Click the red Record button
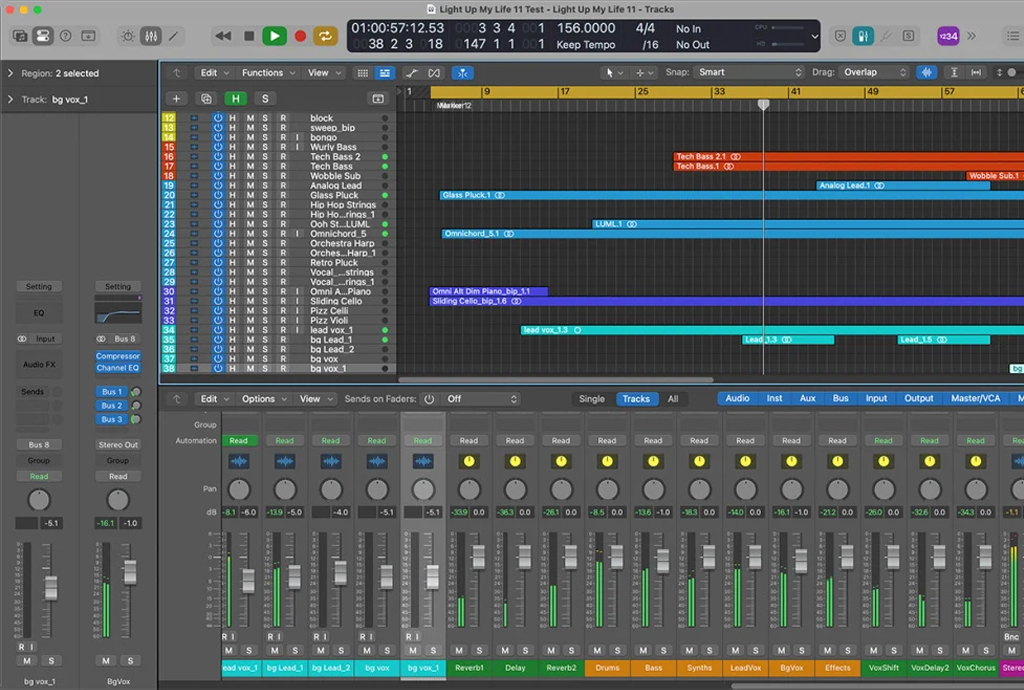This screenshot has height=690, width=1024. click(300, 36)
